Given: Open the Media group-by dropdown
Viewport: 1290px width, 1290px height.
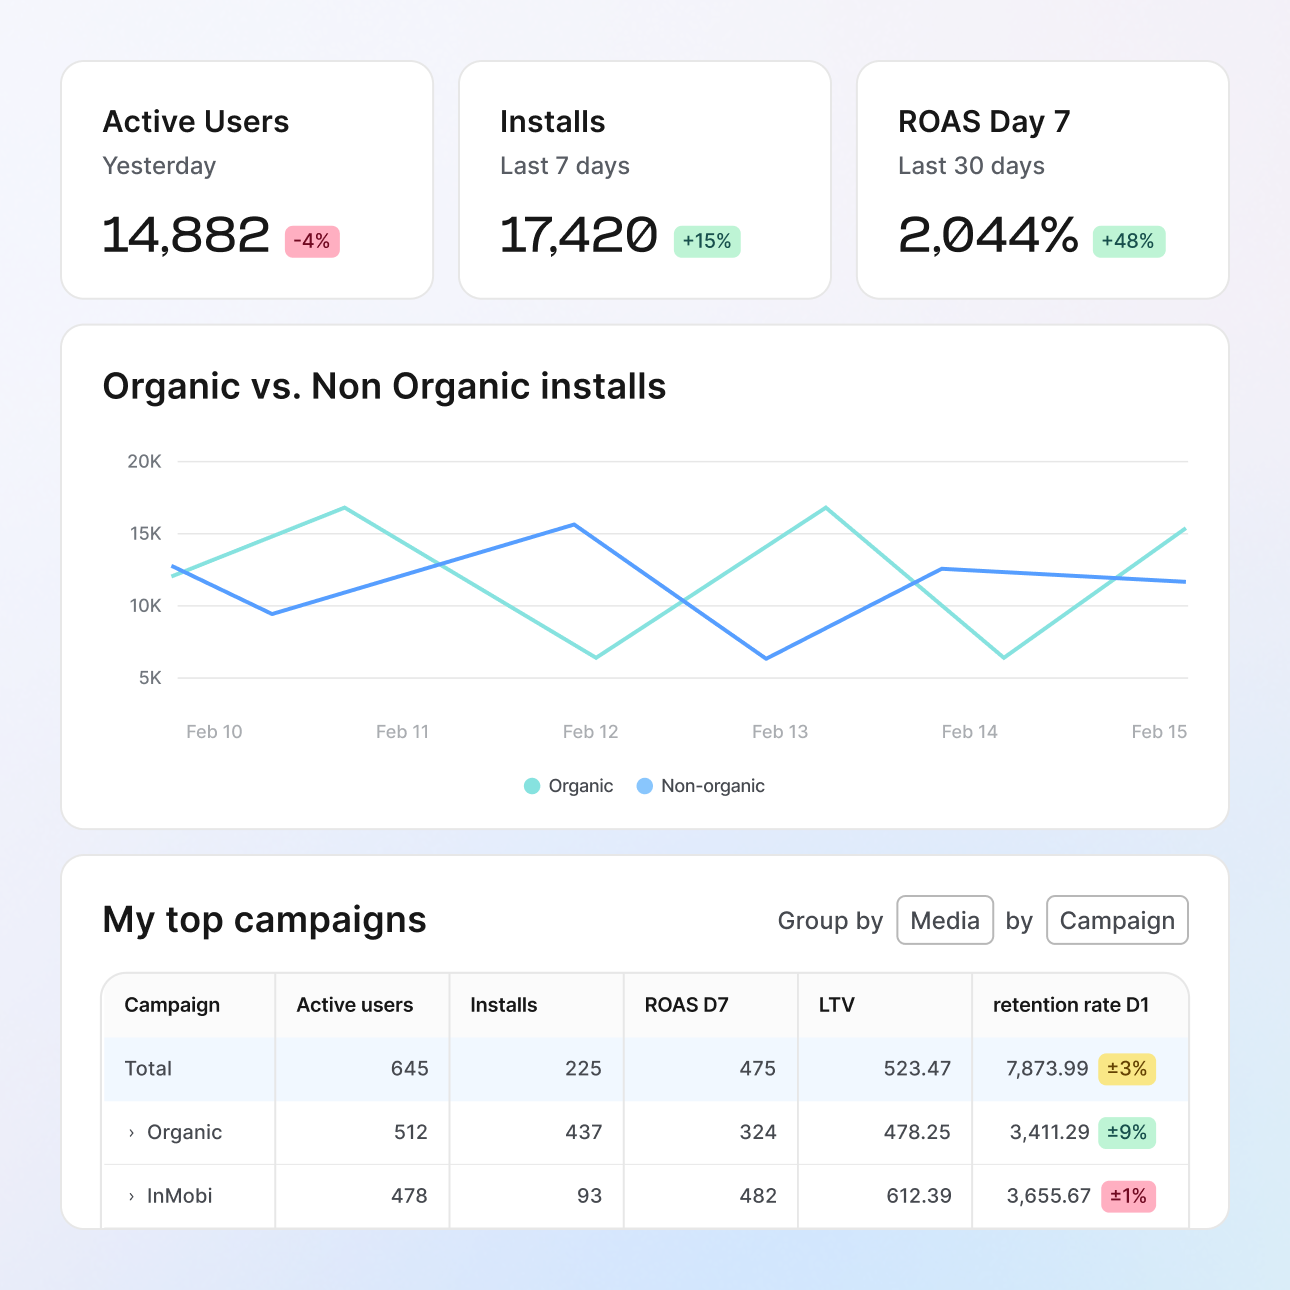Looking at the screenshot, I should pyautogui.click(x=945, y=920).
